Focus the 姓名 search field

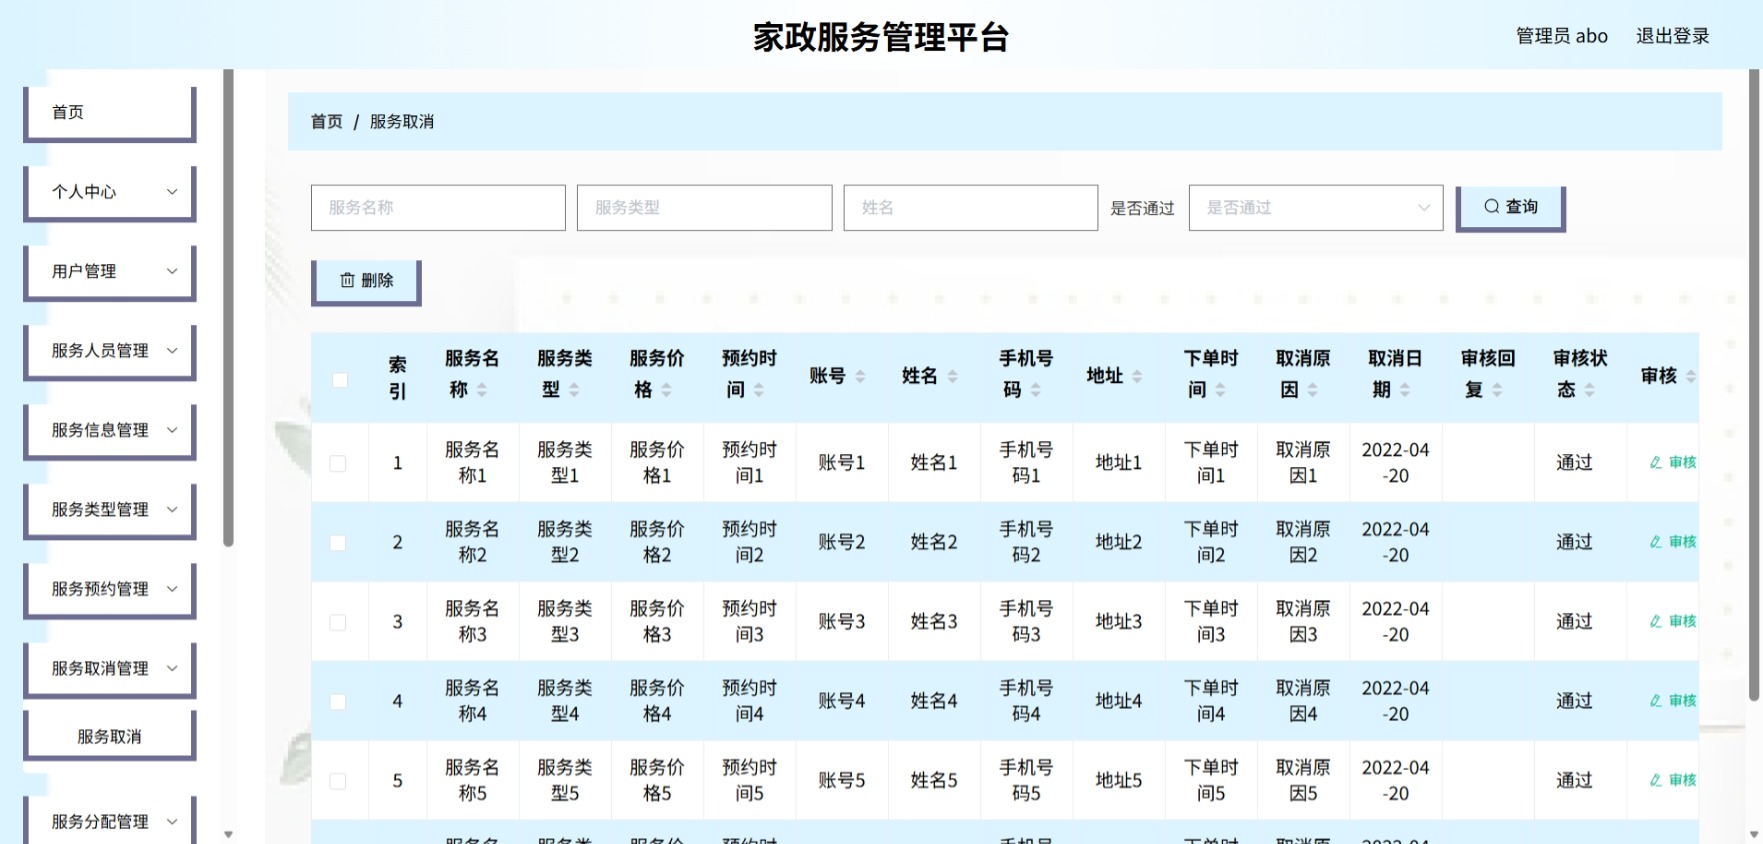pos(970,208)
